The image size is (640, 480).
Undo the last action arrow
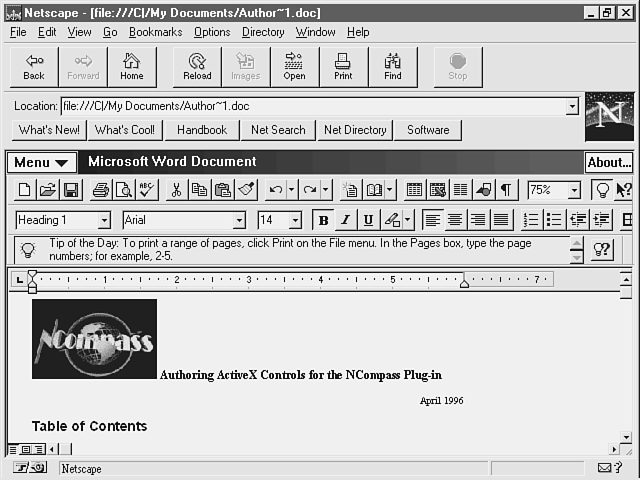[276, 190]
